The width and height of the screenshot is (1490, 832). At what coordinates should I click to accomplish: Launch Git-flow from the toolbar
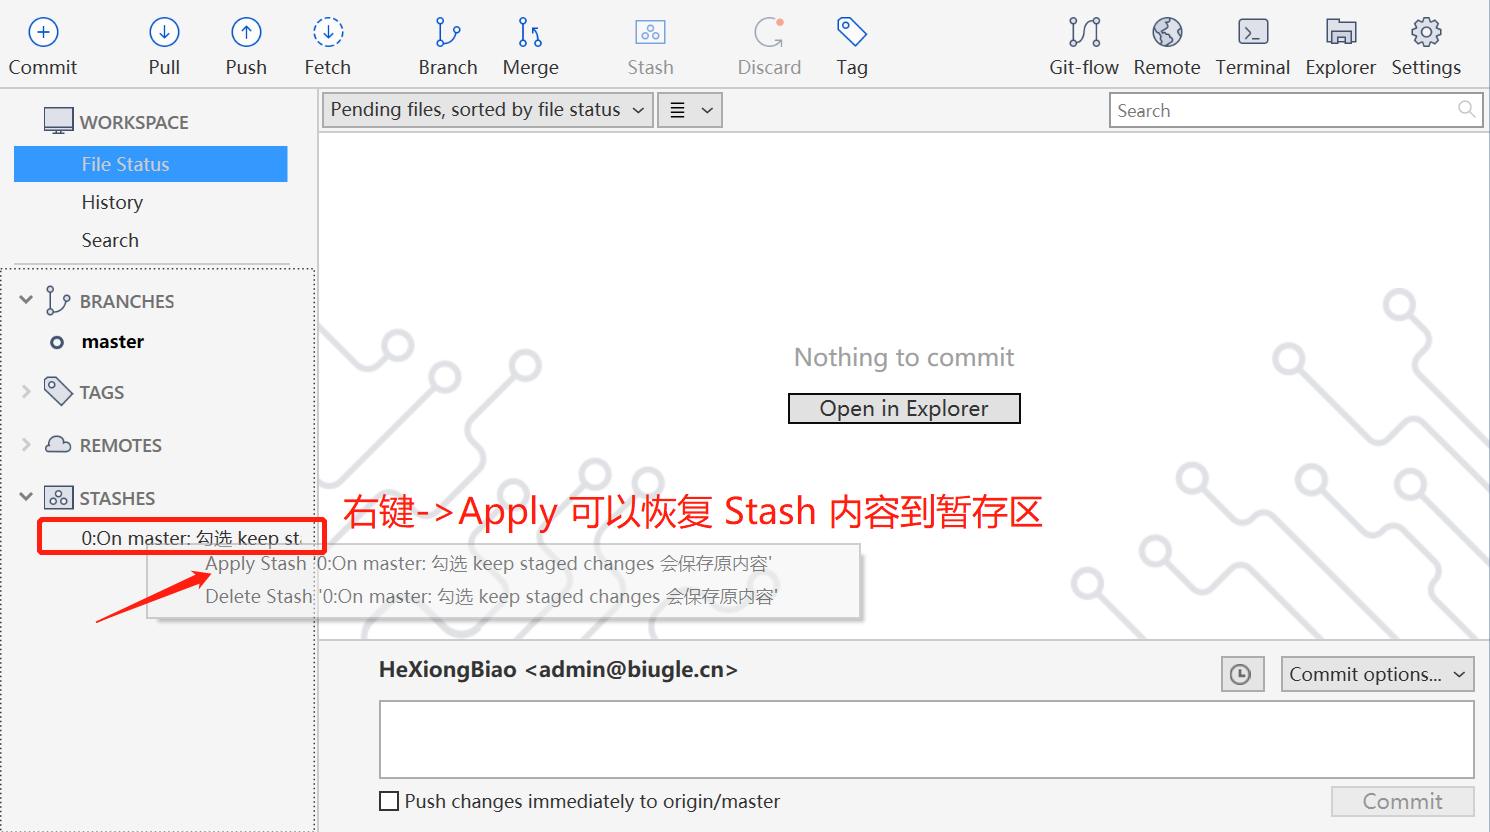point(1084,44)
